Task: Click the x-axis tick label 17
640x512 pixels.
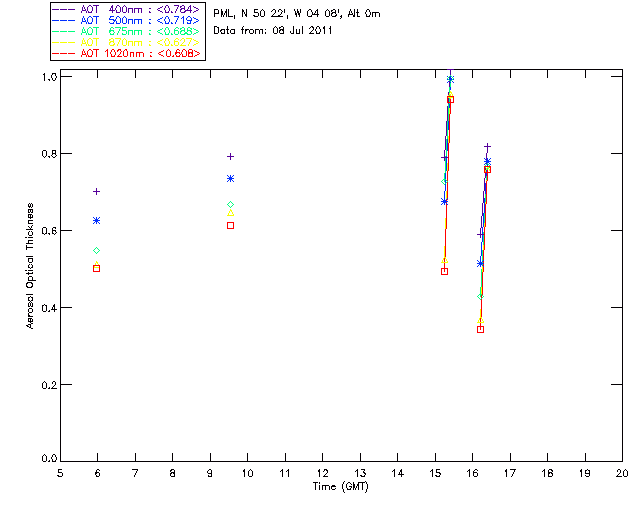Action: tap(510, 473)
